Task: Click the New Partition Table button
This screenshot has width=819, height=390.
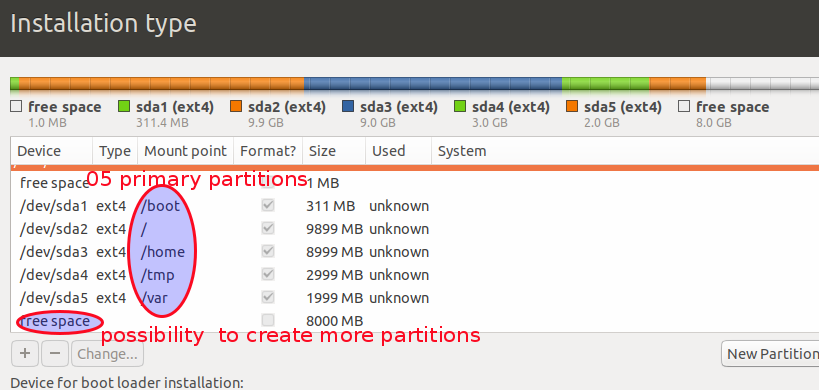Action: pos(770,354)
